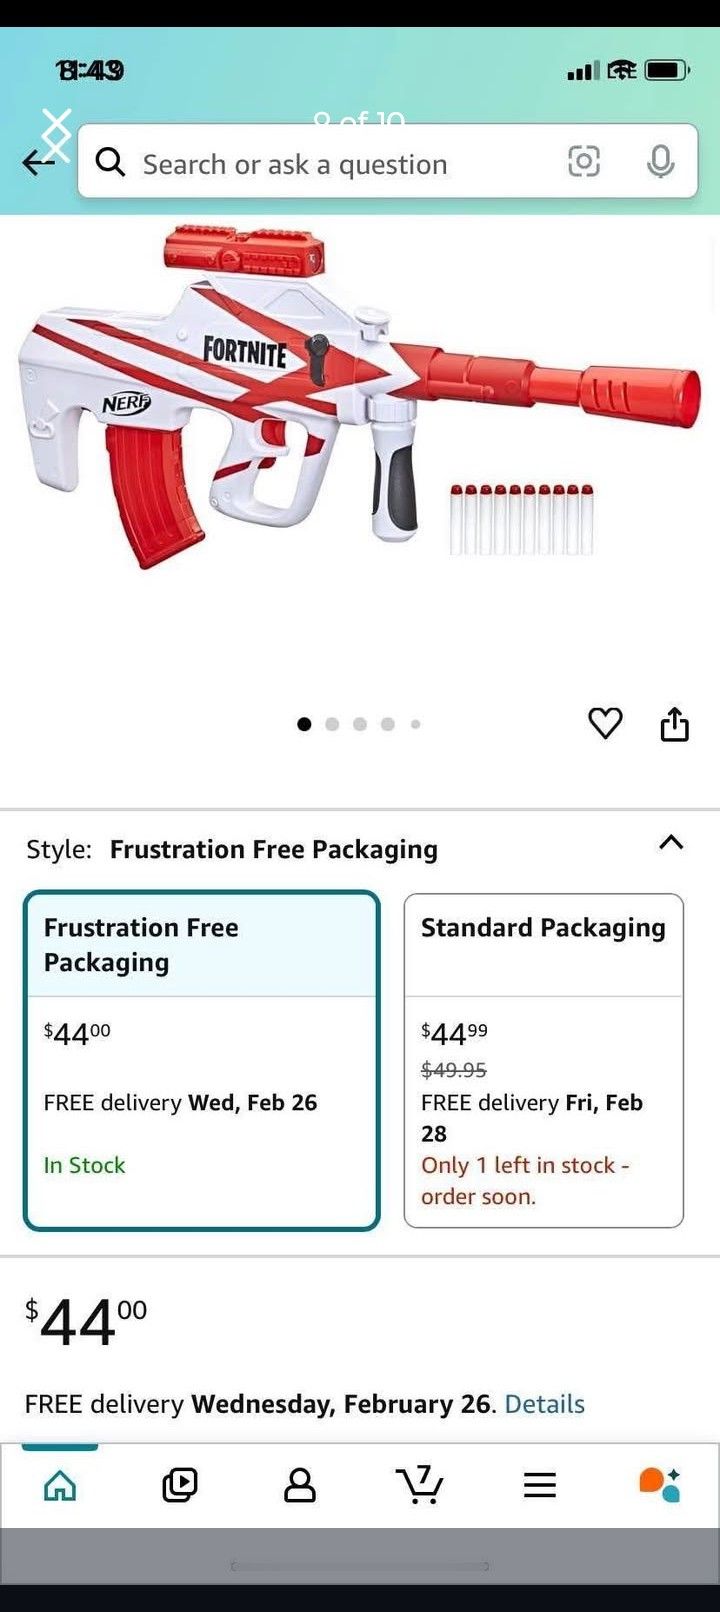
Task: Open camera lens search
Action: click(x=584, y=161)
